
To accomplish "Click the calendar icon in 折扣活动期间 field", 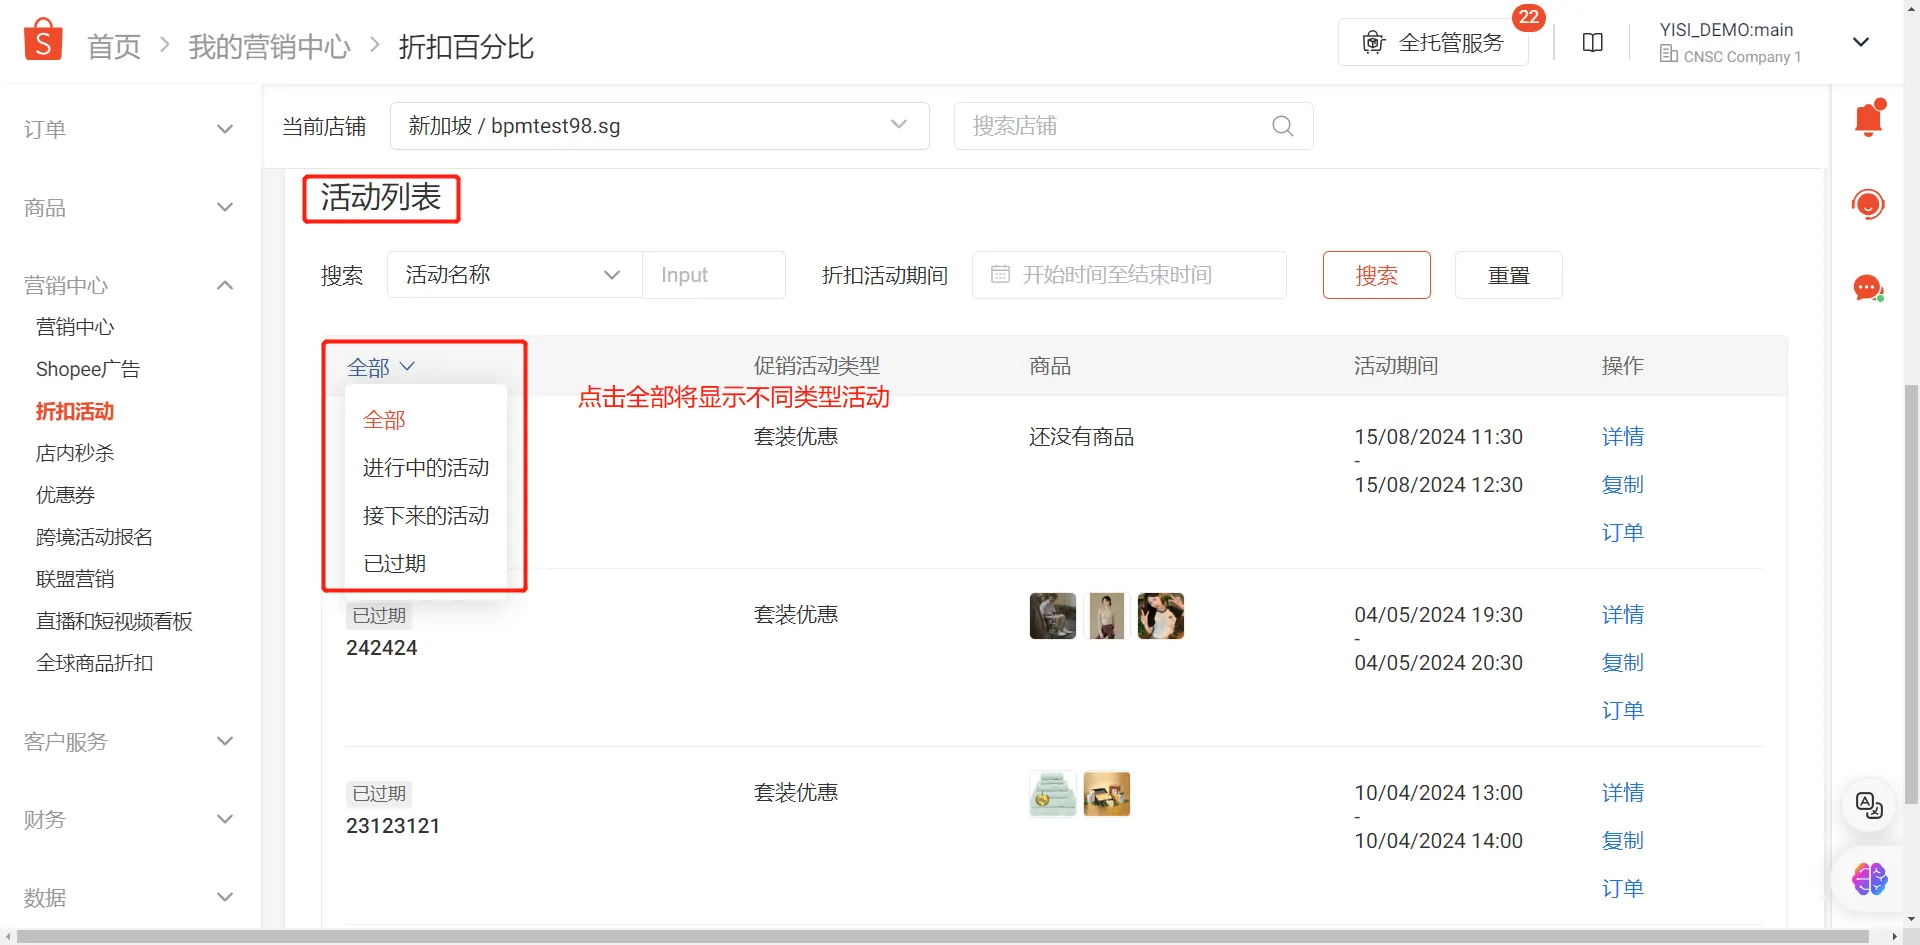I will coord(1001,274).
